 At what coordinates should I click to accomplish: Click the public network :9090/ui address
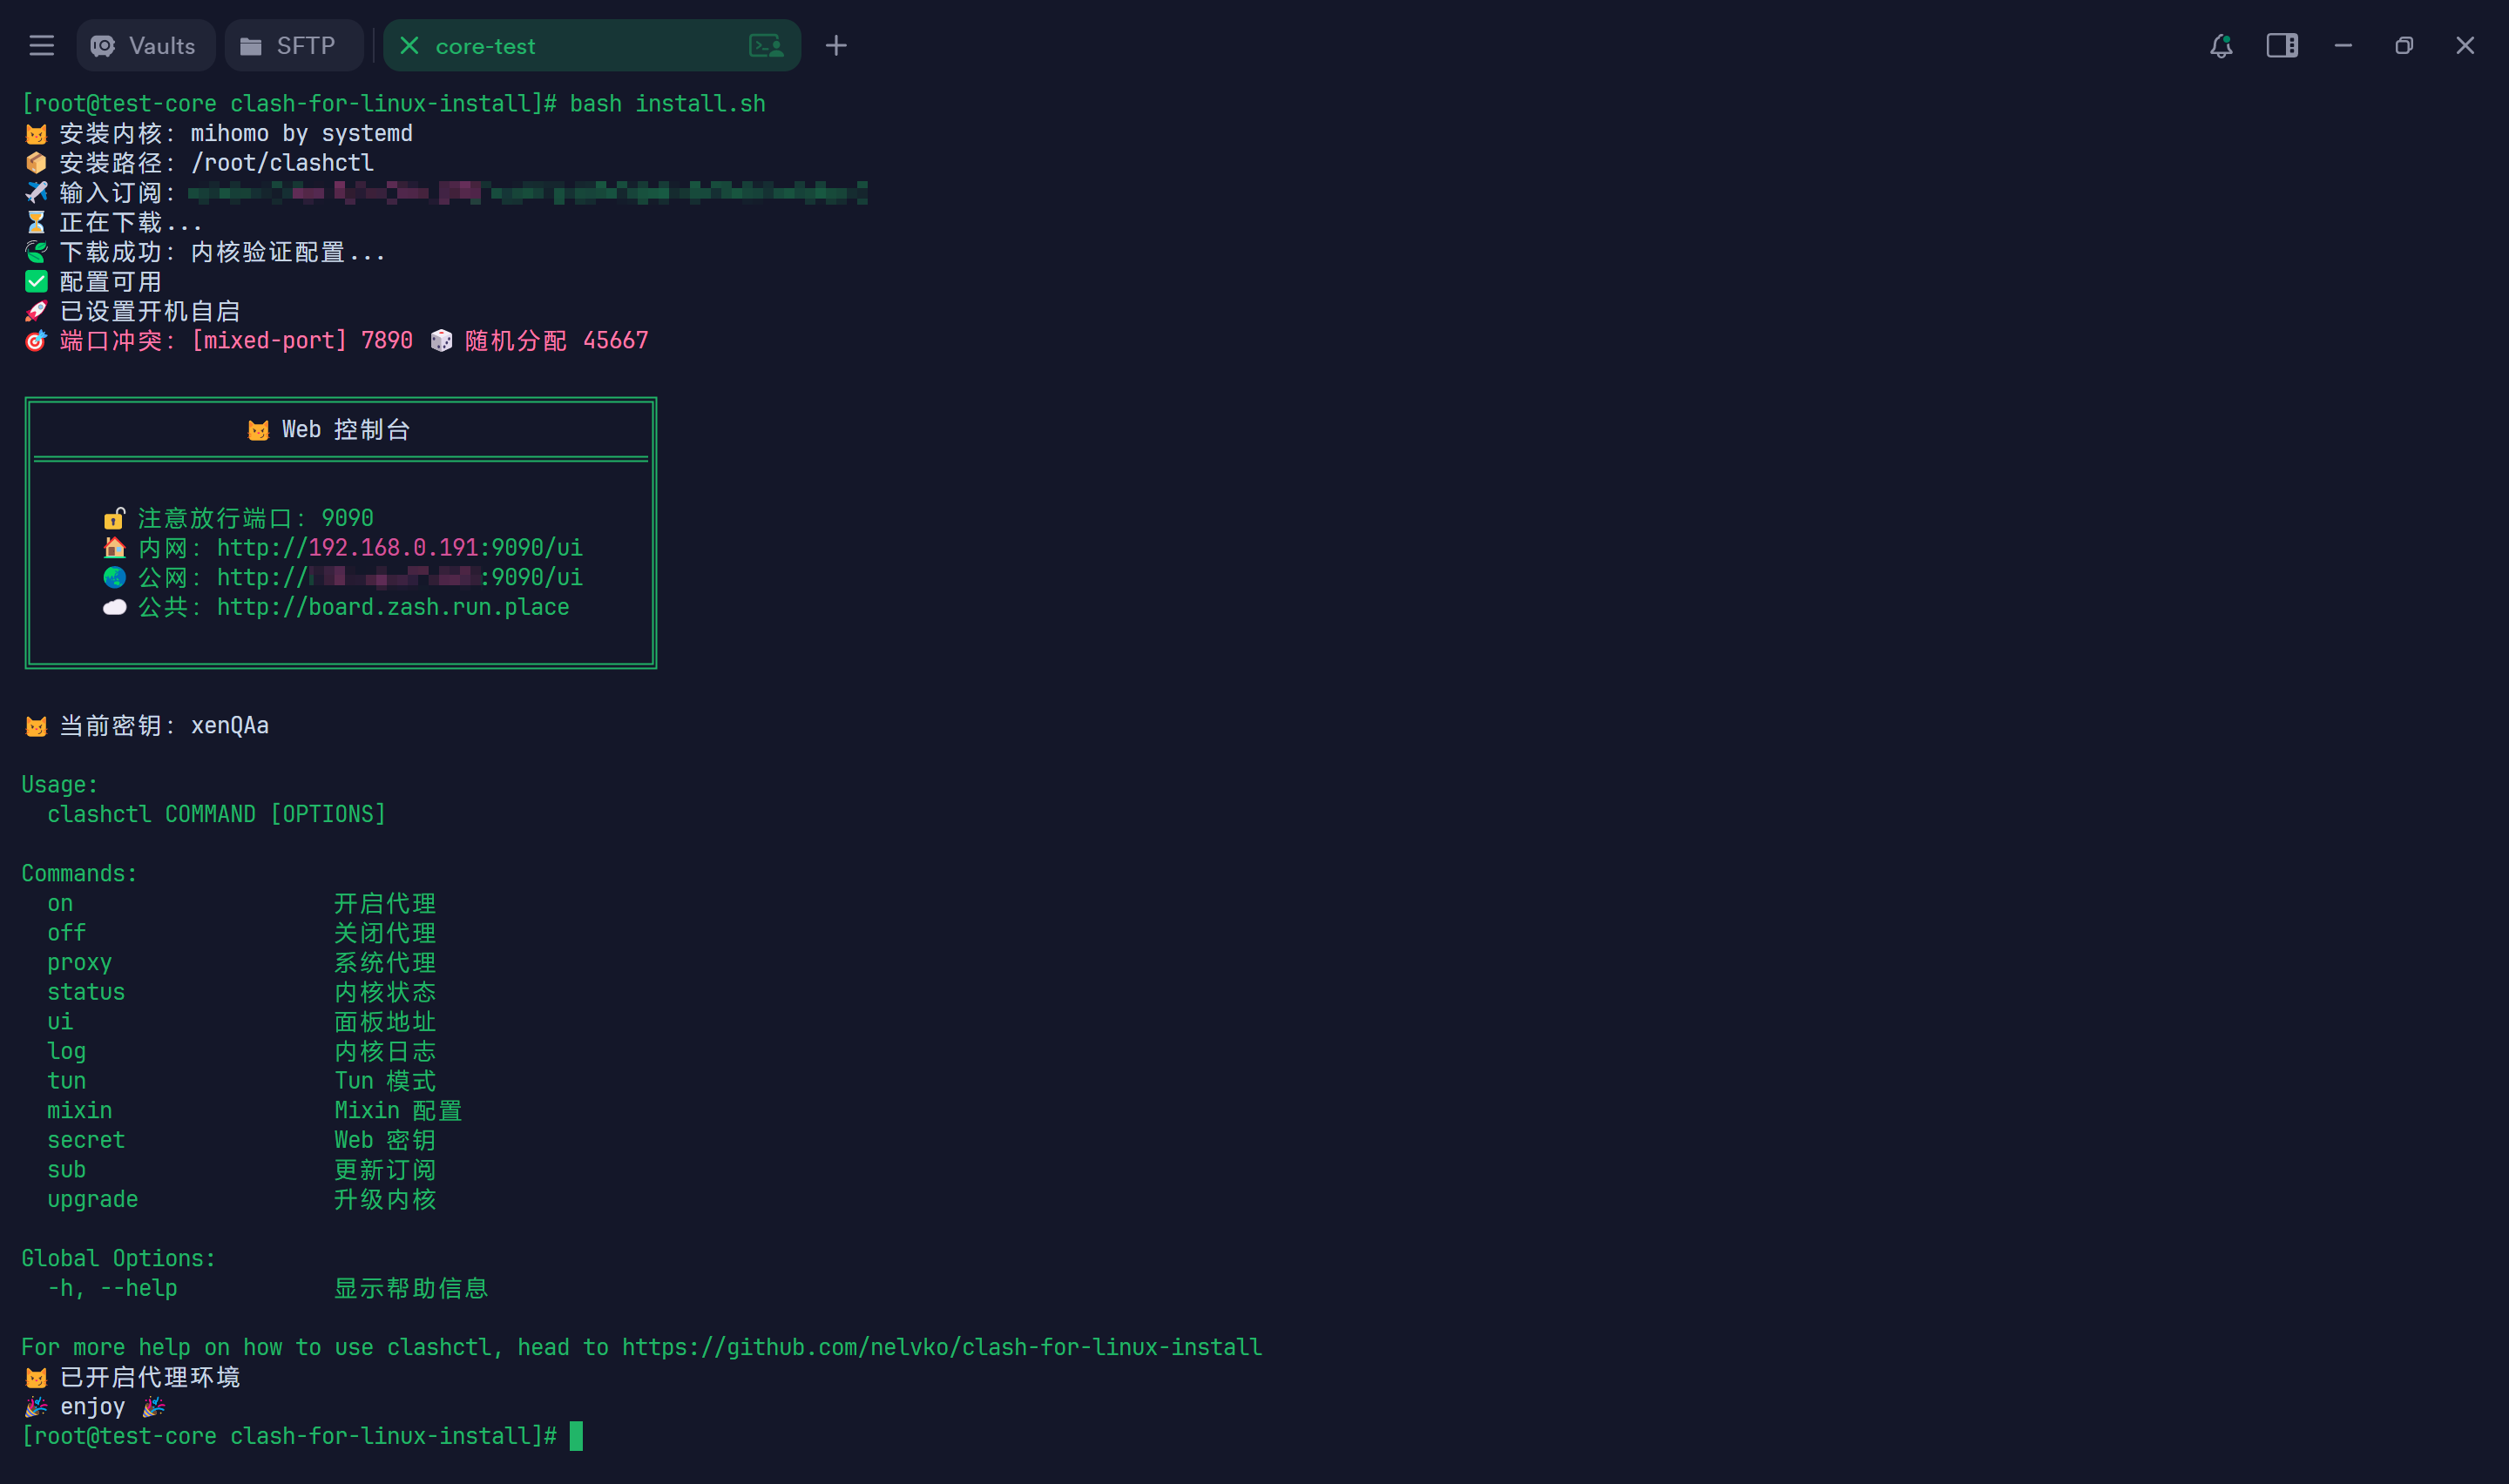tap(531, 578)
